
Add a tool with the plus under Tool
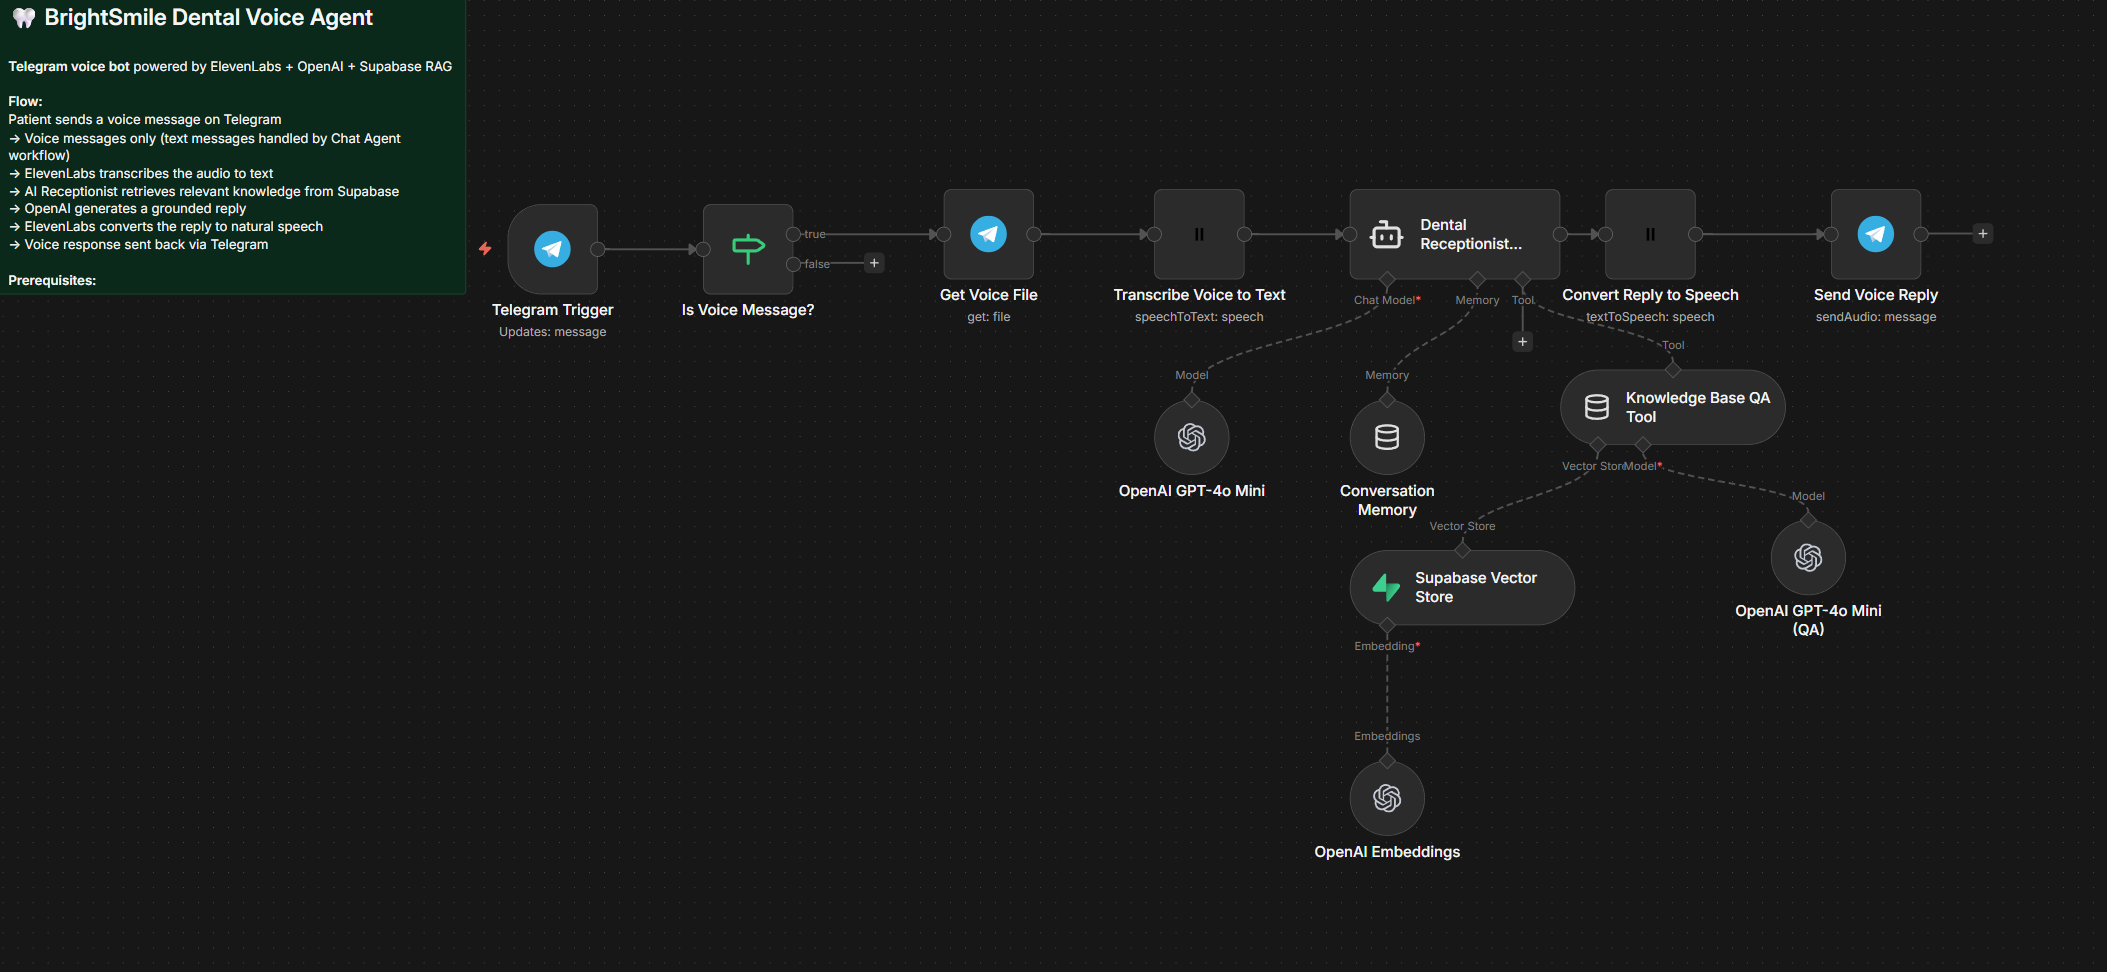pyautogui.click(x=1522, y=342)
